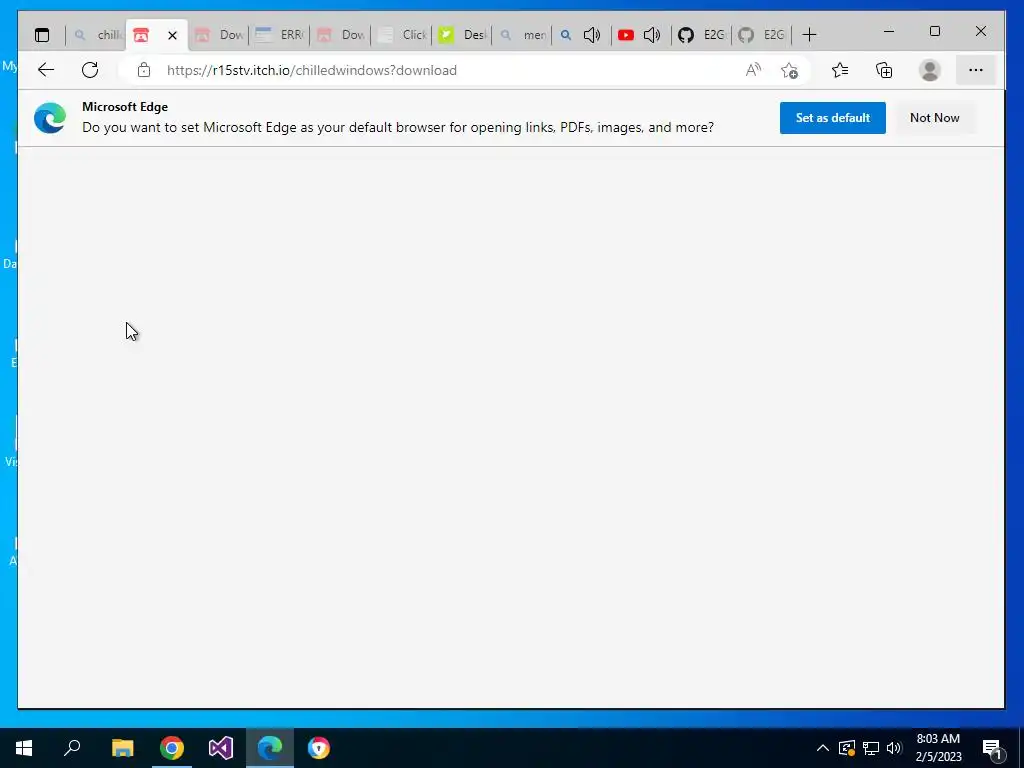Open taskbar Search
This screenshot has height=768, width=1024.
click(x=72, y=748)
